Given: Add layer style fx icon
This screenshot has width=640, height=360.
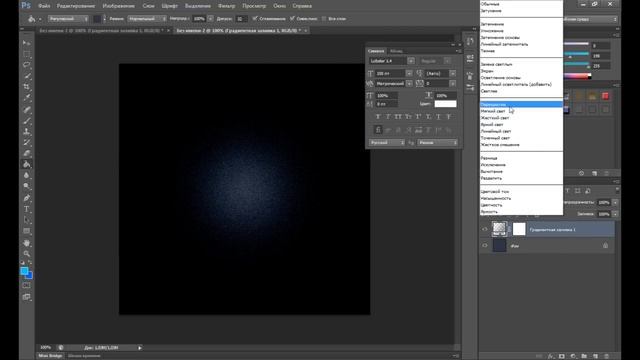Looking at the screenshot, I should click(x=551, y=356).
